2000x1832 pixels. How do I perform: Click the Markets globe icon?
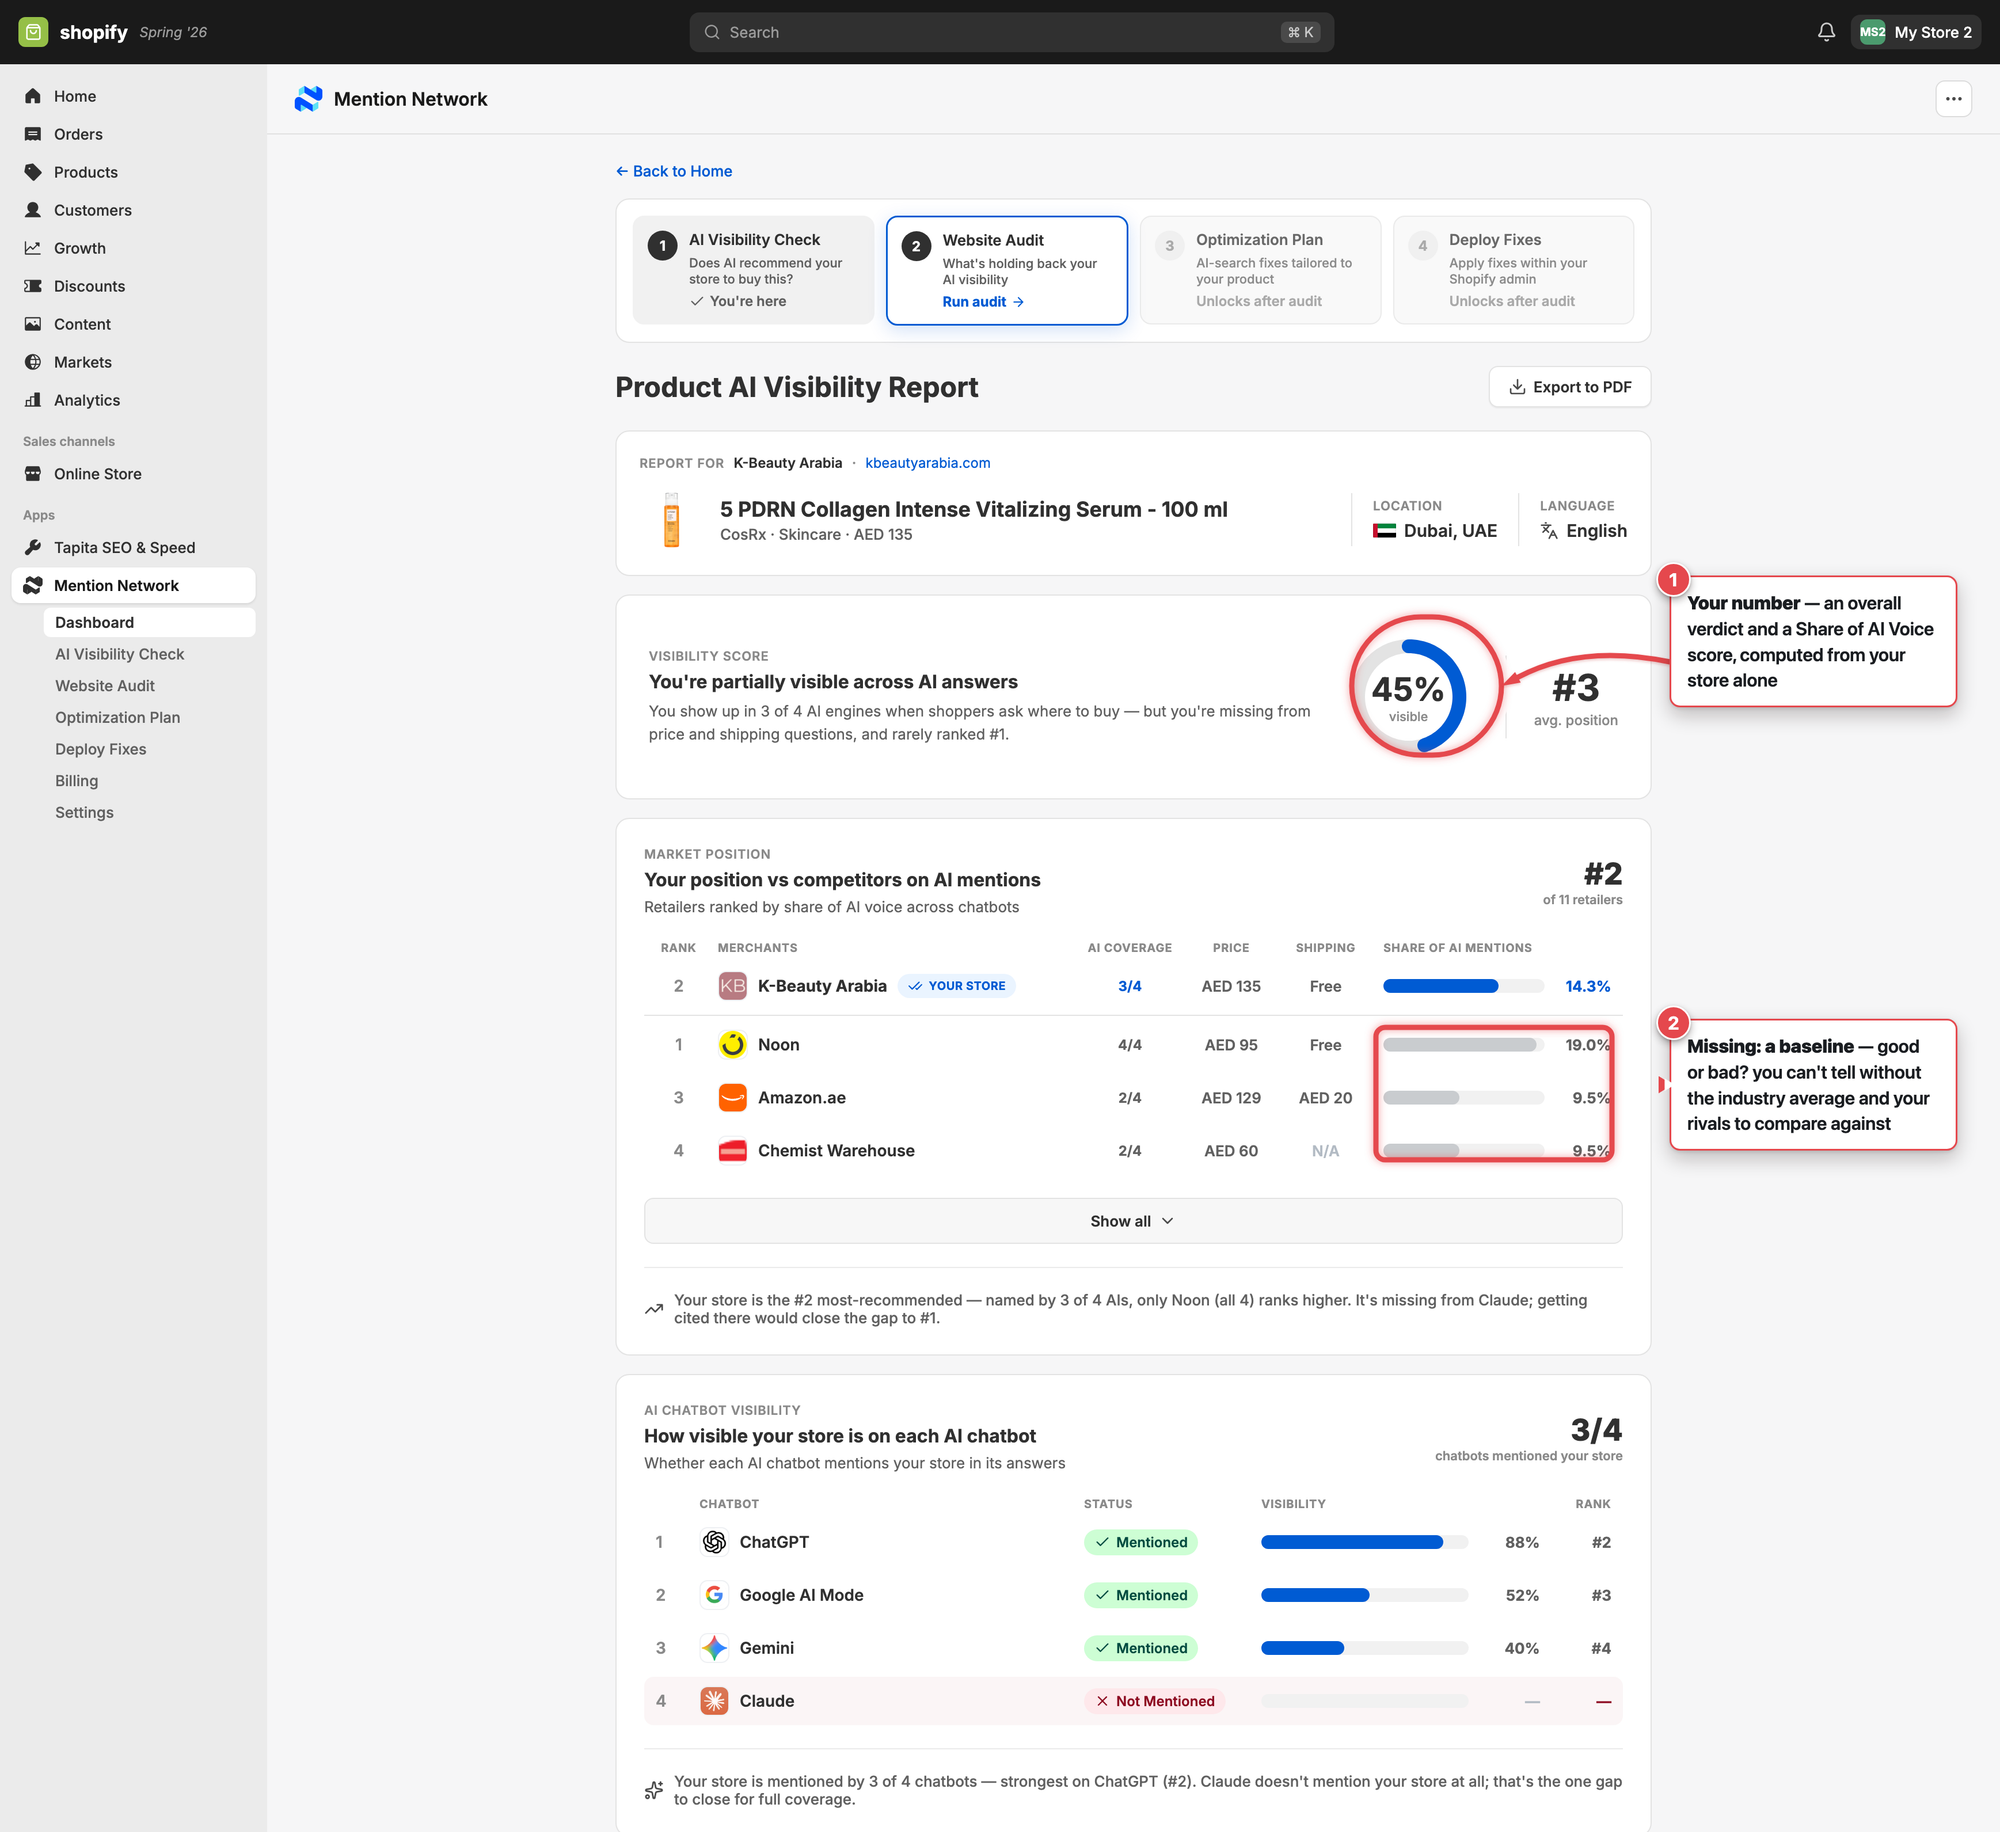pos(33,362)
